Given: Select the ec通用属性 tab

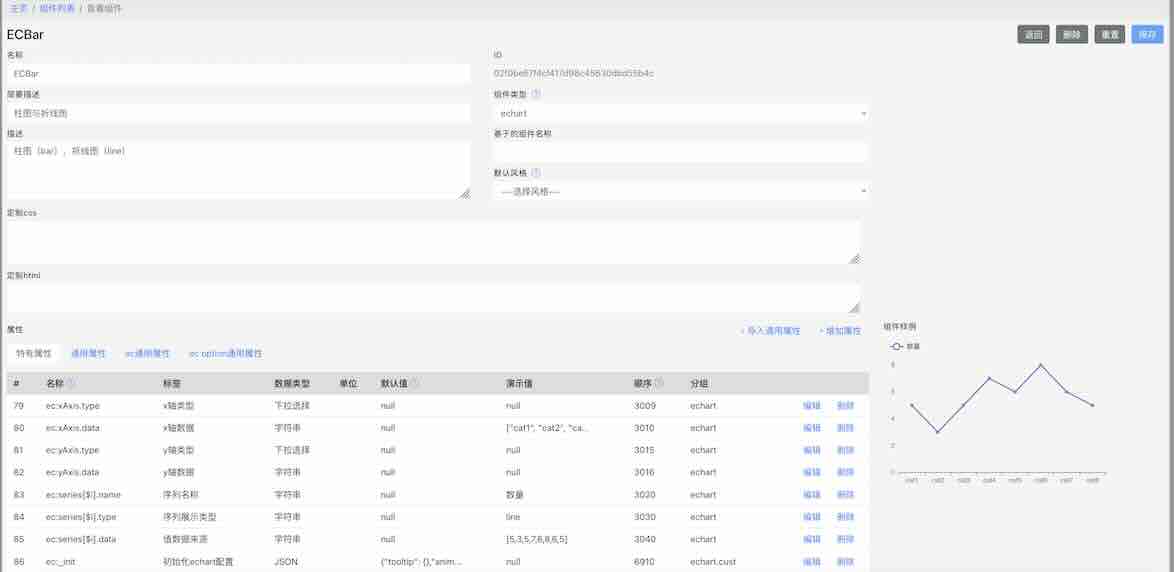Looking at the screenshot, I should (x=147, y=354).
